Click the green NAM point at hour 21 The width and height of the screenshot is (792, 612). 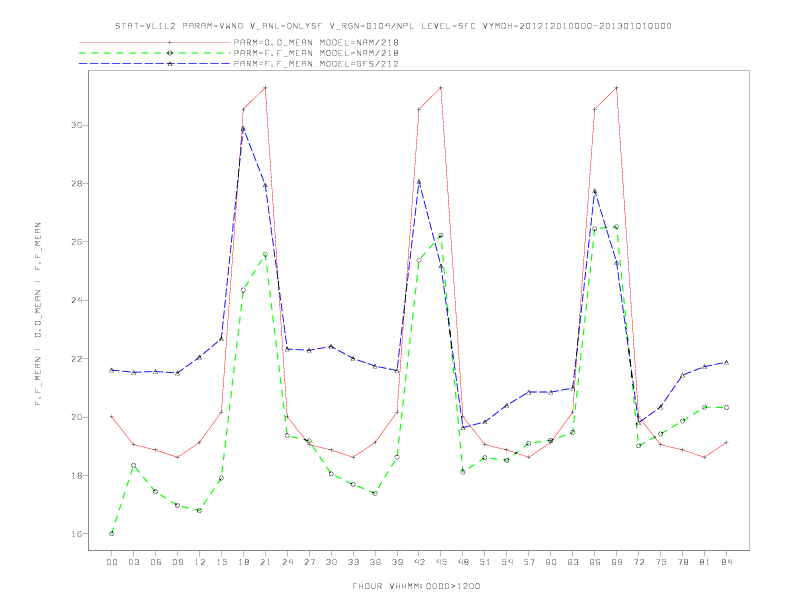point(265,254)
